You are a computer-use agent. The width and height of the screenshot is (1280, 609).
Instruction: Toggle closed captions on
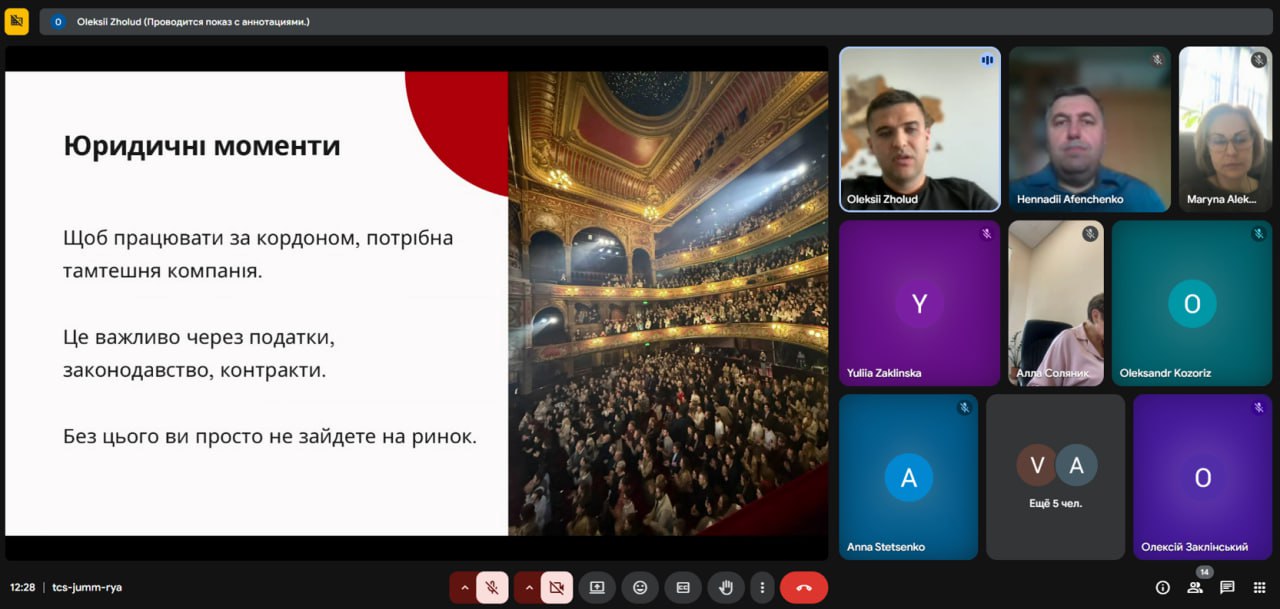pyautogui.click(x=683, y=588)
